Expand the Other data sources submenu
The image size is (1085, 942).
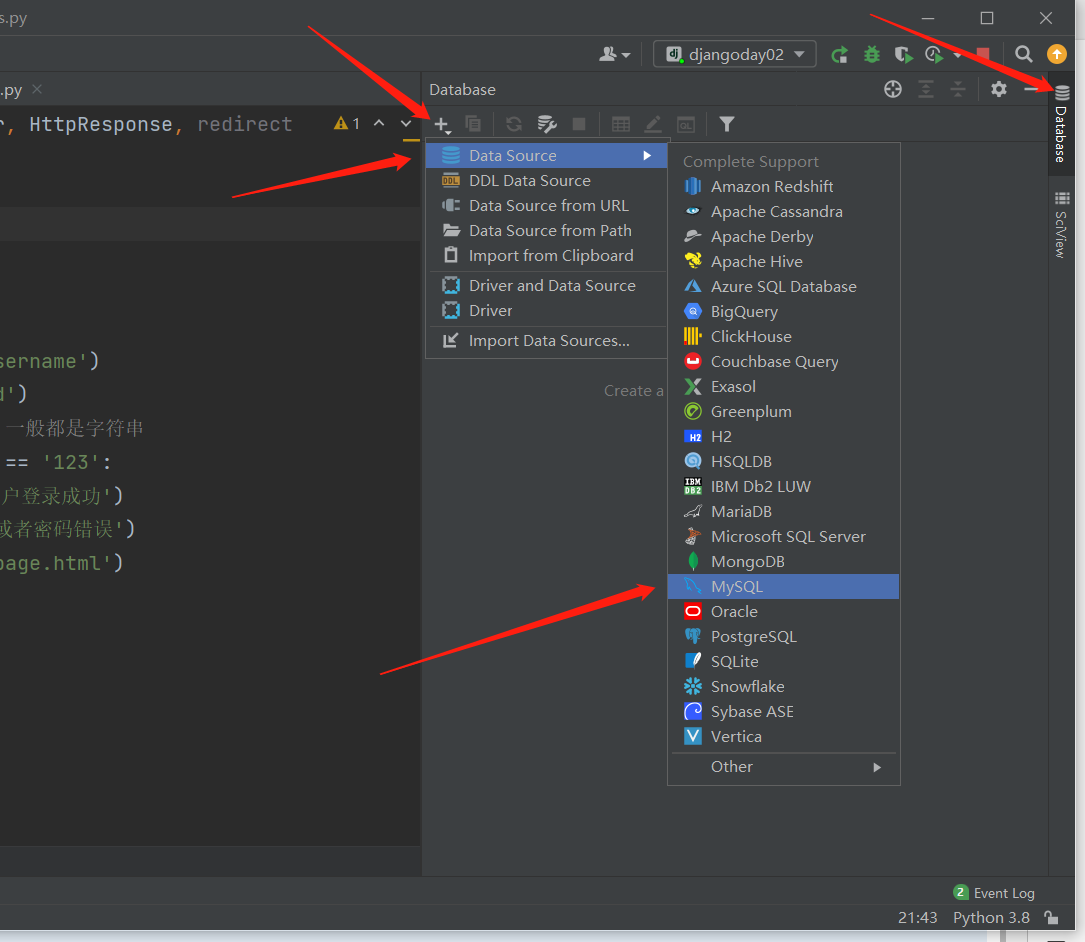coord(783,767)
